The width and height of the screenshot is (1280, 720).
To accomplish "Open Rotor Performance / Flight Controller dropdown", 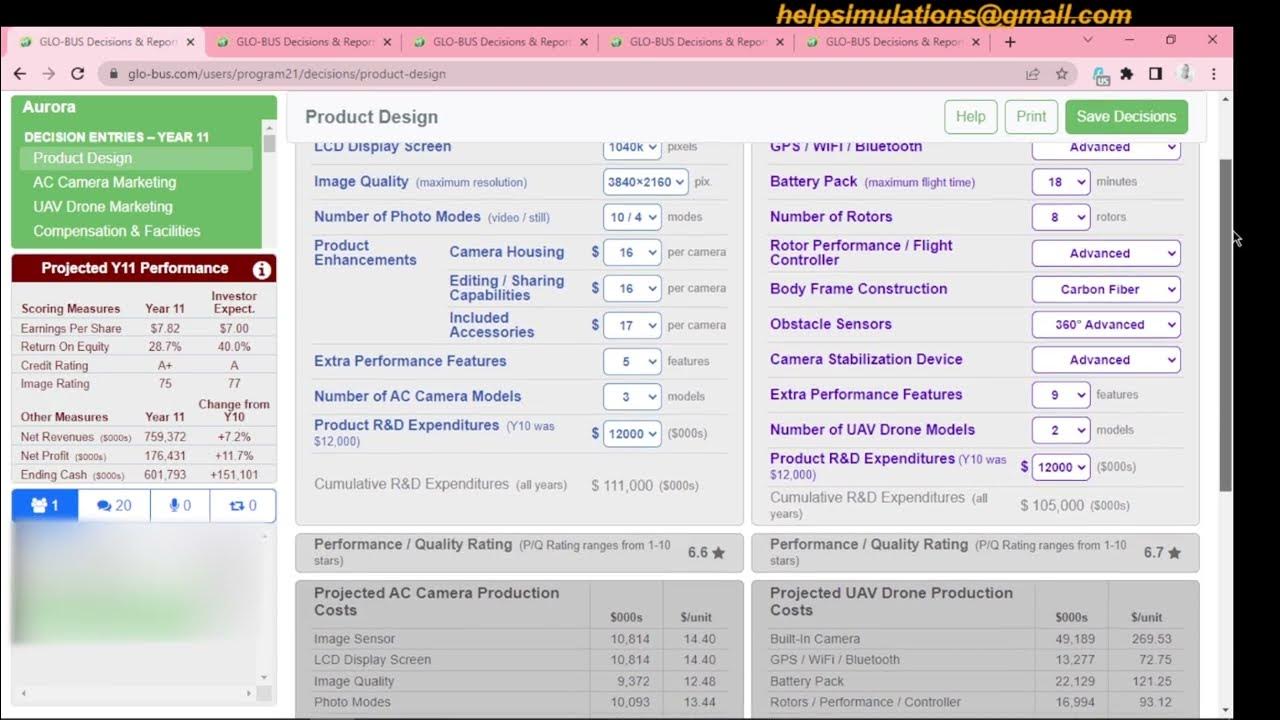I will pos(1106,253).
